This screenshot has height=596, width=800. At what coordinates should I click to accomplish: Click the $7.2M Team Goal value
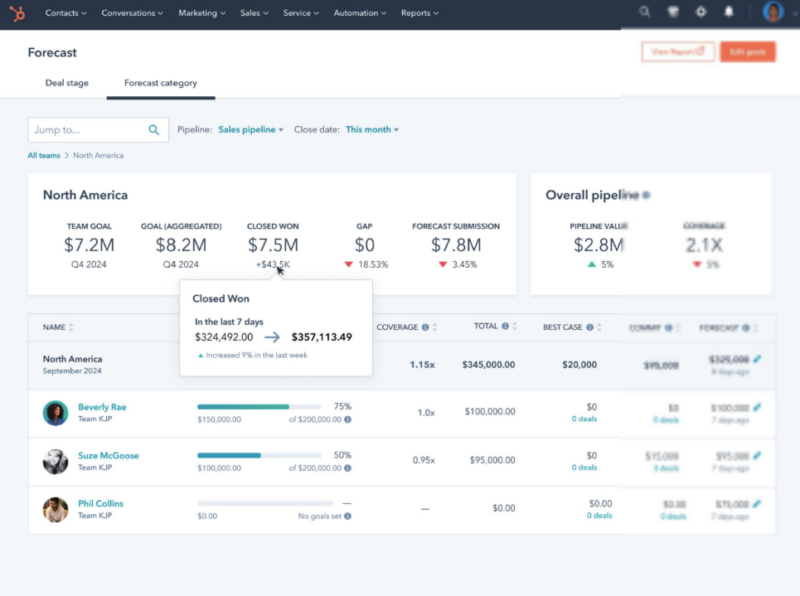point(89,245)
